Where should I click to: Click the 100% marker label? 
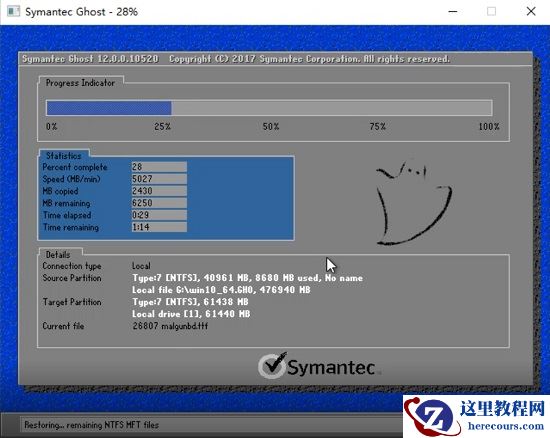tap(489, 127)
